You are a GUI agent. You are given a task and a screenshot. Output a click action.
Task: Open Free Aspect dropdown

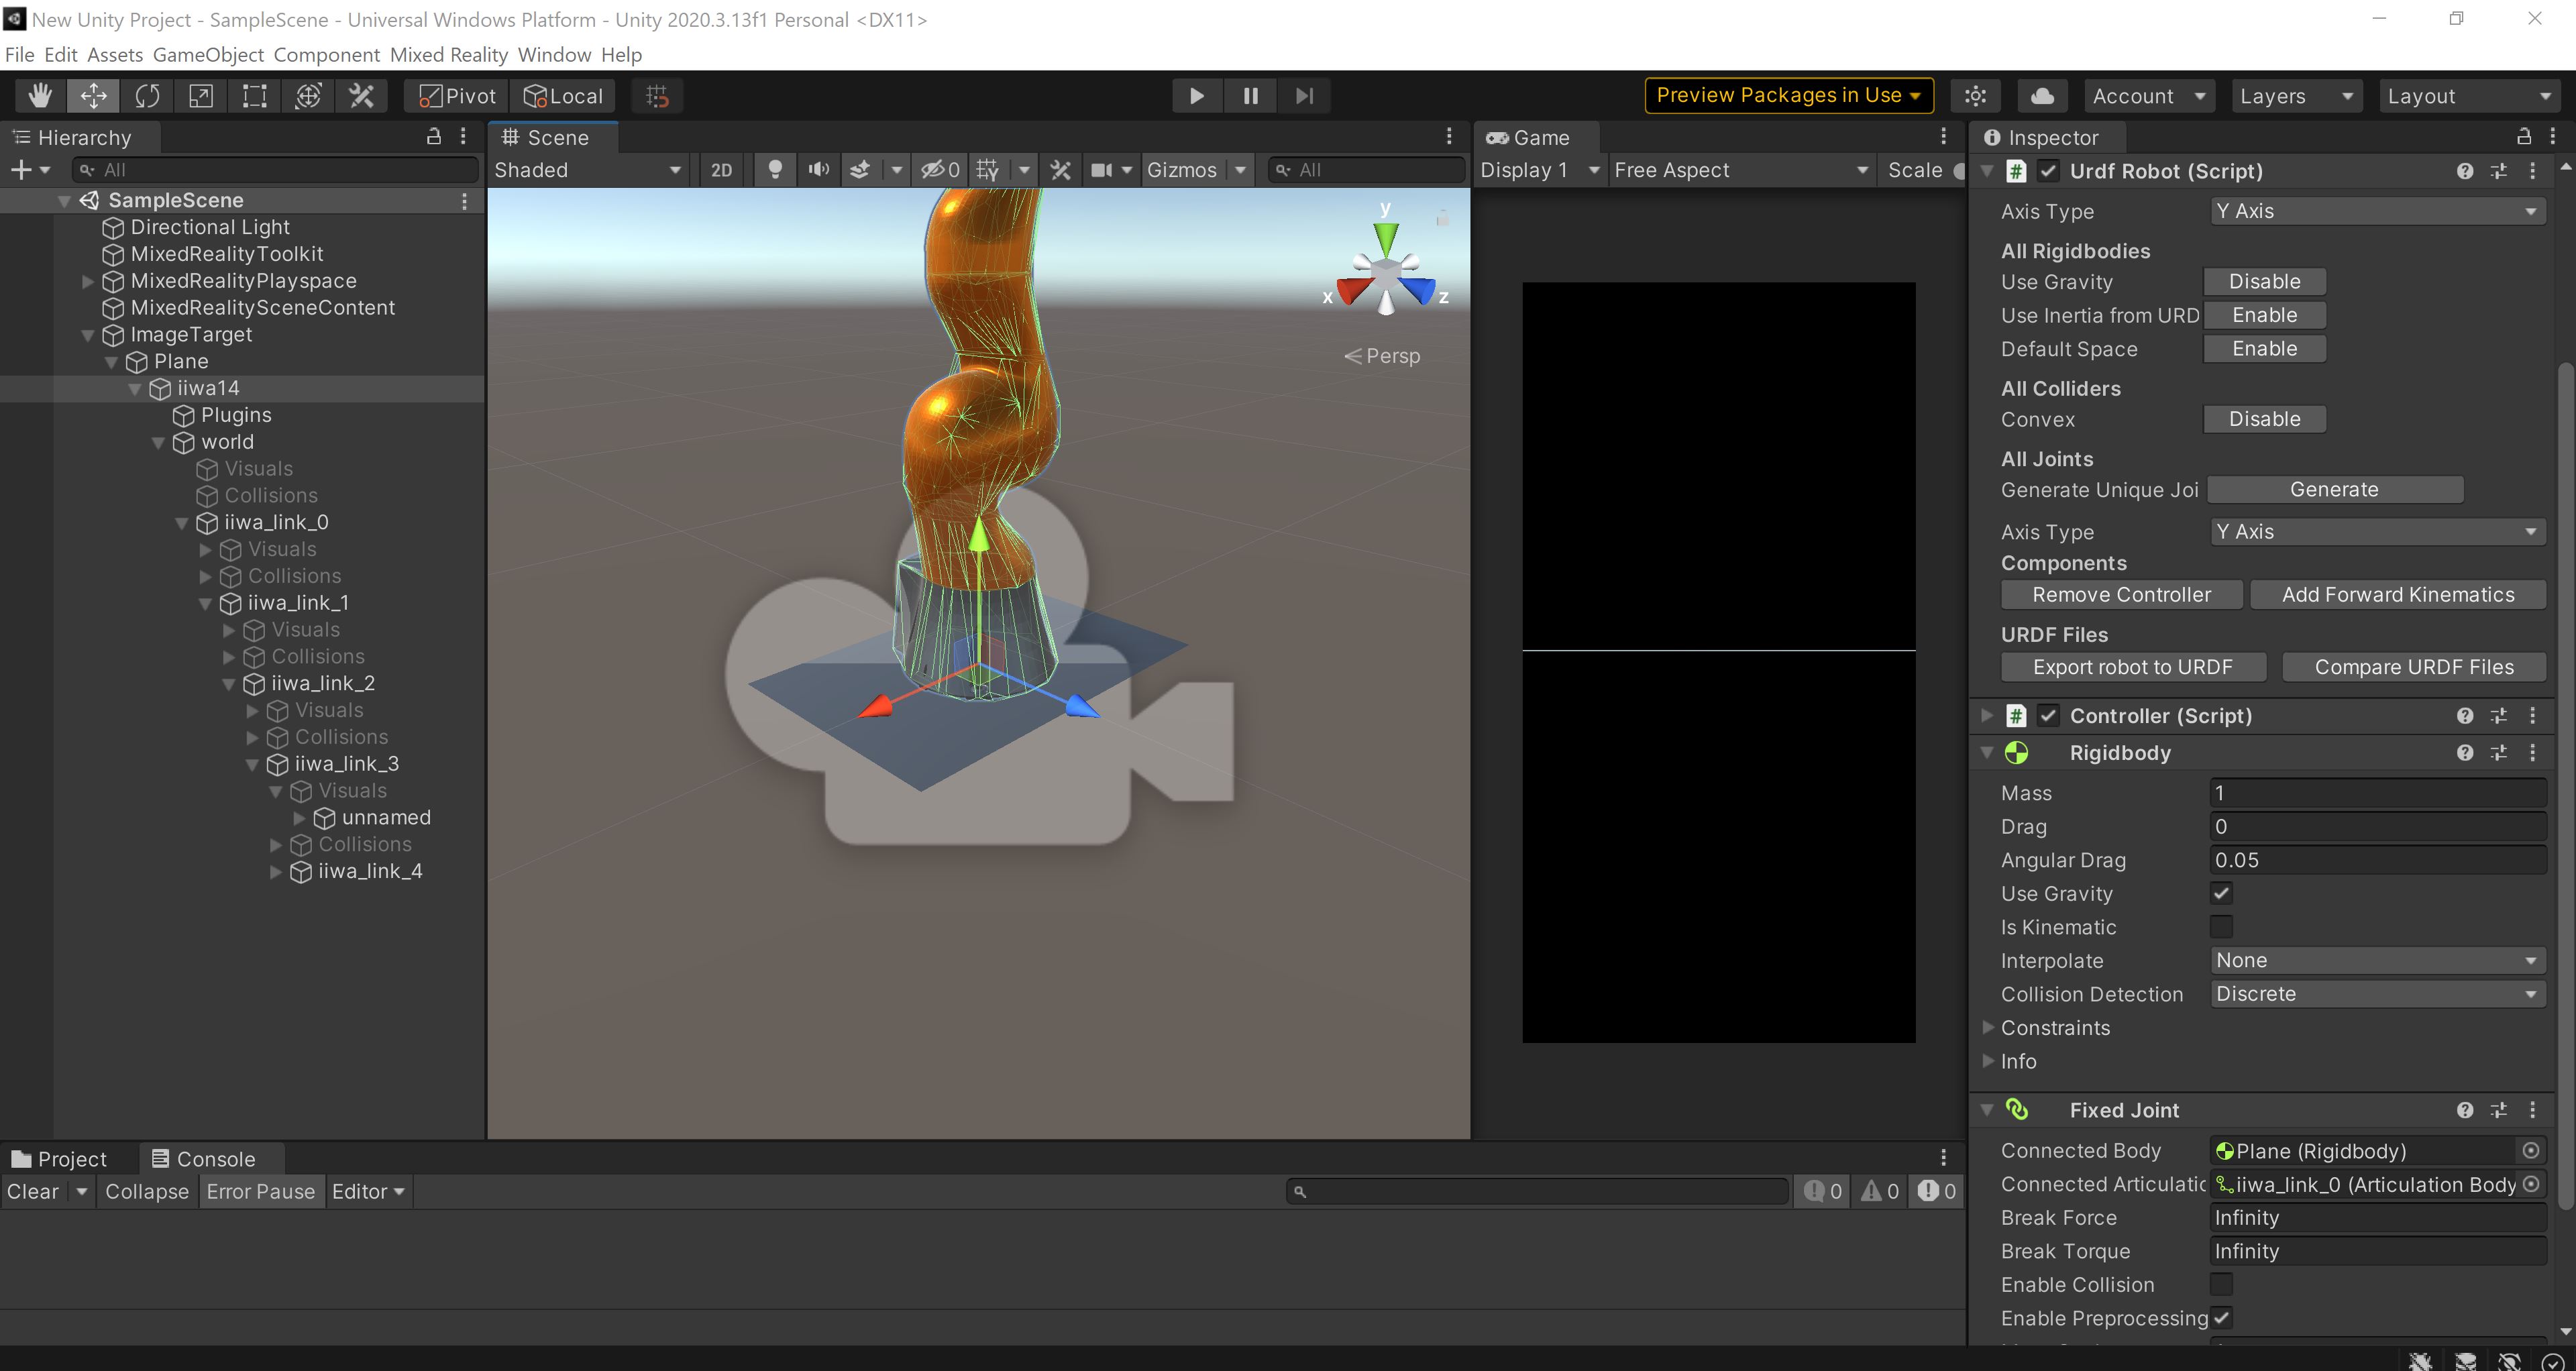pyautogui.click(x=1741, y=170)
